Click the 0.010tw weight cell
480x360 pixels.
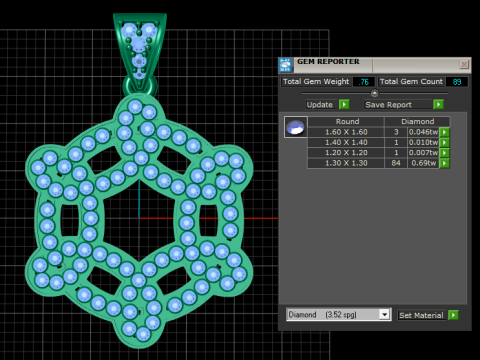[x=423, y=142]
